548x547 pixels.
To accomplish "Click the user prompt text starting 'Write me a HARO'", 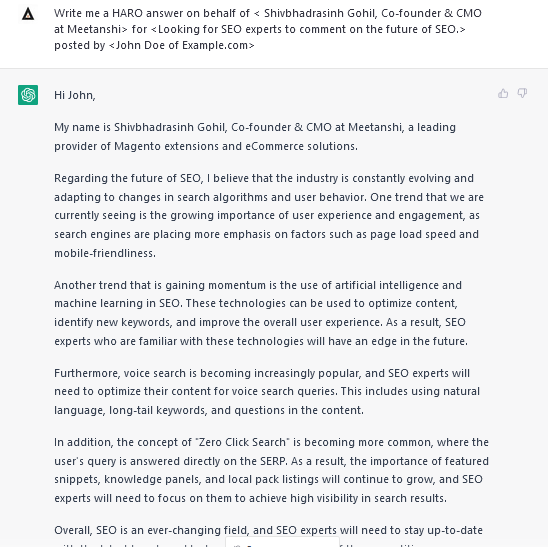I will [x=268, y=29].
